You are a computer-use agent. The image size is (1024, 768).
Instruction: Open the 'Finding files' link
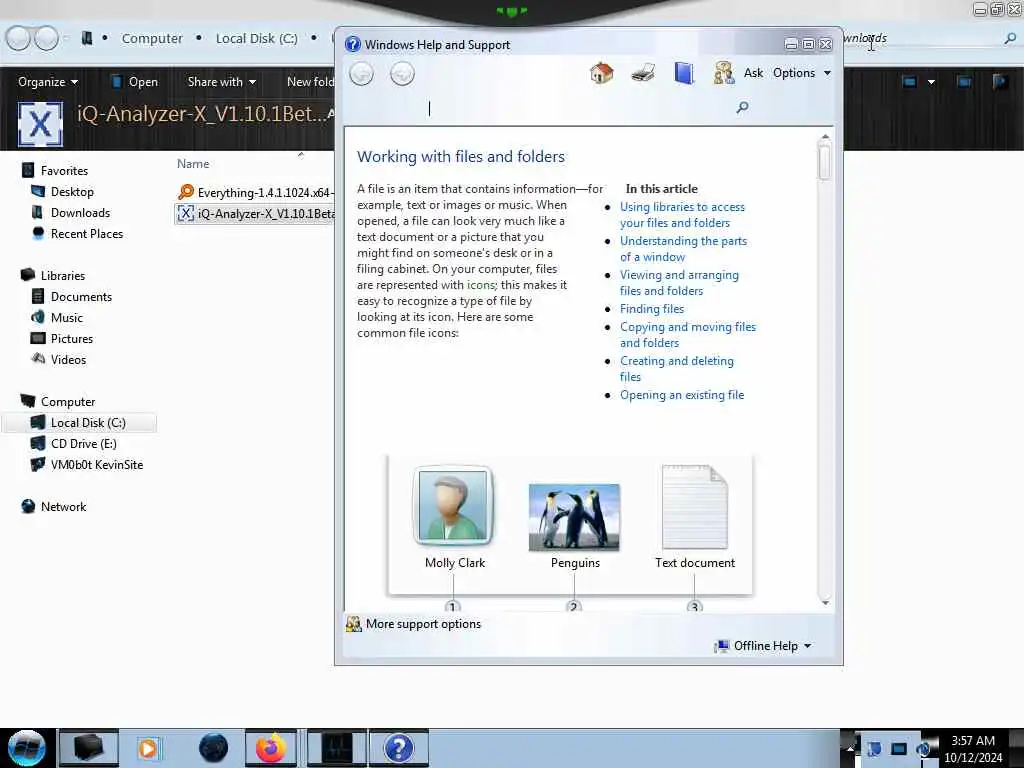(x=652, y=309)
